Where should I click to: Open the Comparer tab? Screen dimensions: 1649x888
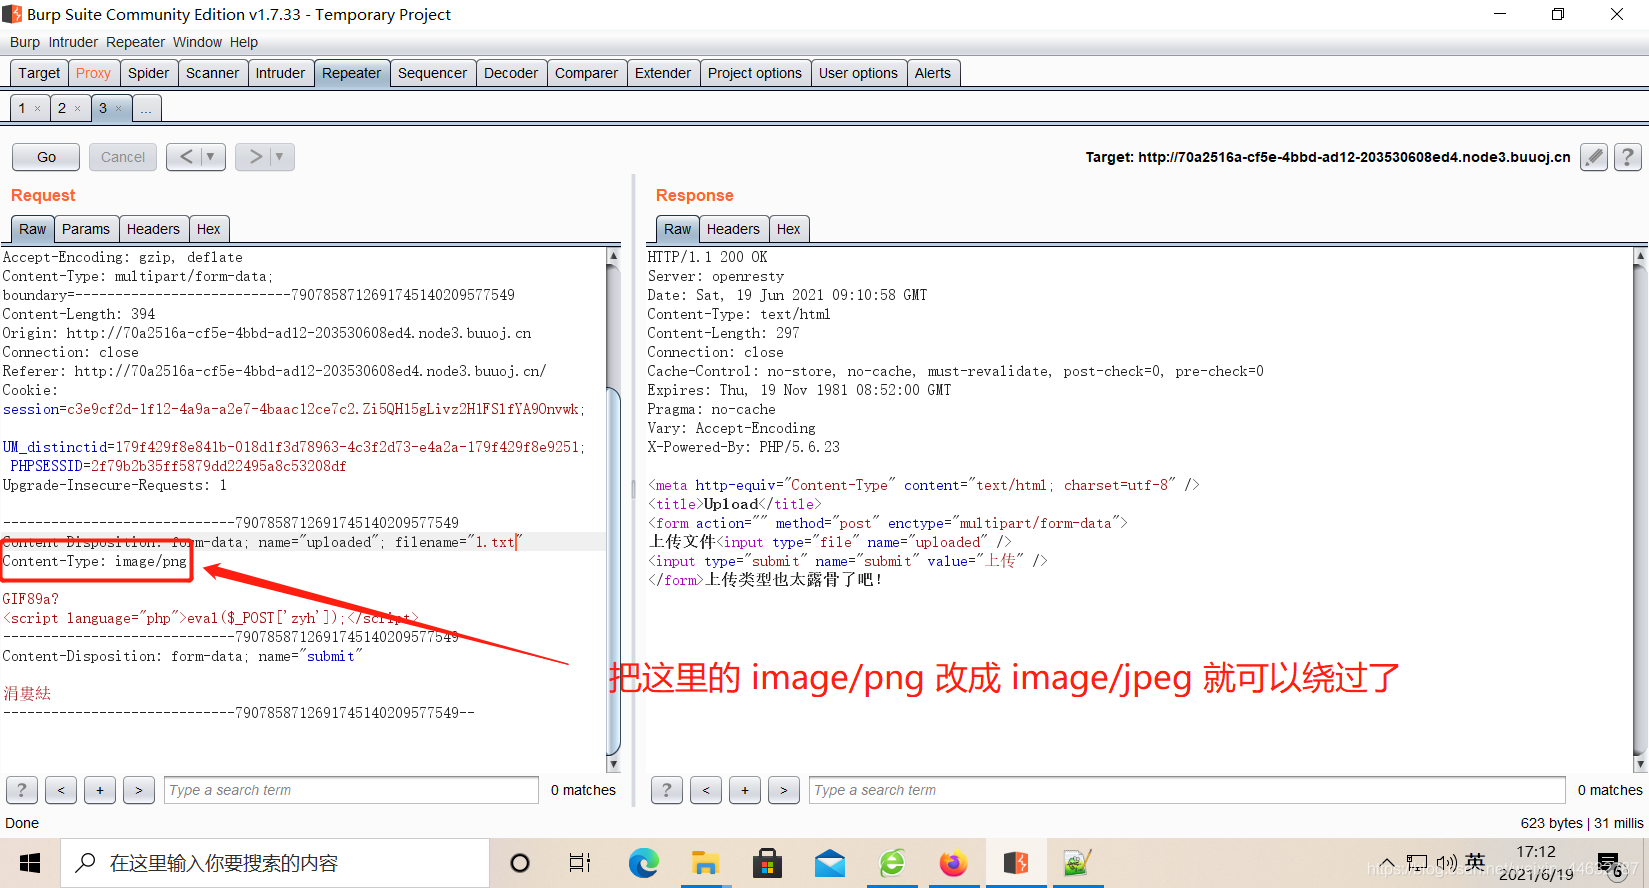(586, 73)
